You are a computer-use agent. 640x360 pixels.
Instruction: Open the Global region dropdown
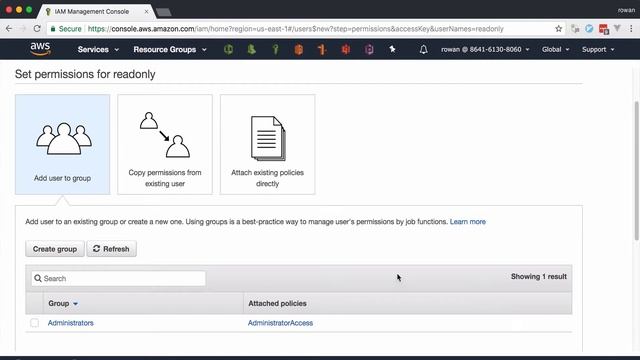click(555, 49)
